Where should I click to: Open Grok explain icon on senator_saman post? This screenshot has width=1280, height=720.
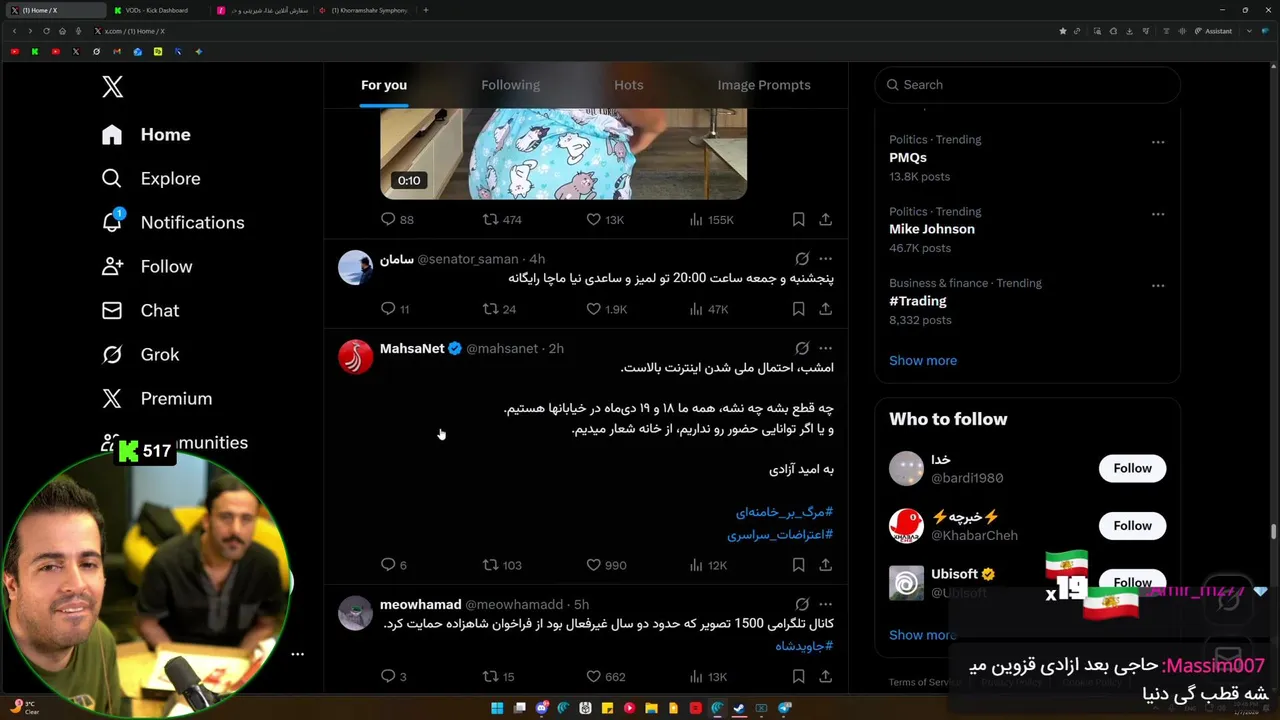click(x=802, y=259)
